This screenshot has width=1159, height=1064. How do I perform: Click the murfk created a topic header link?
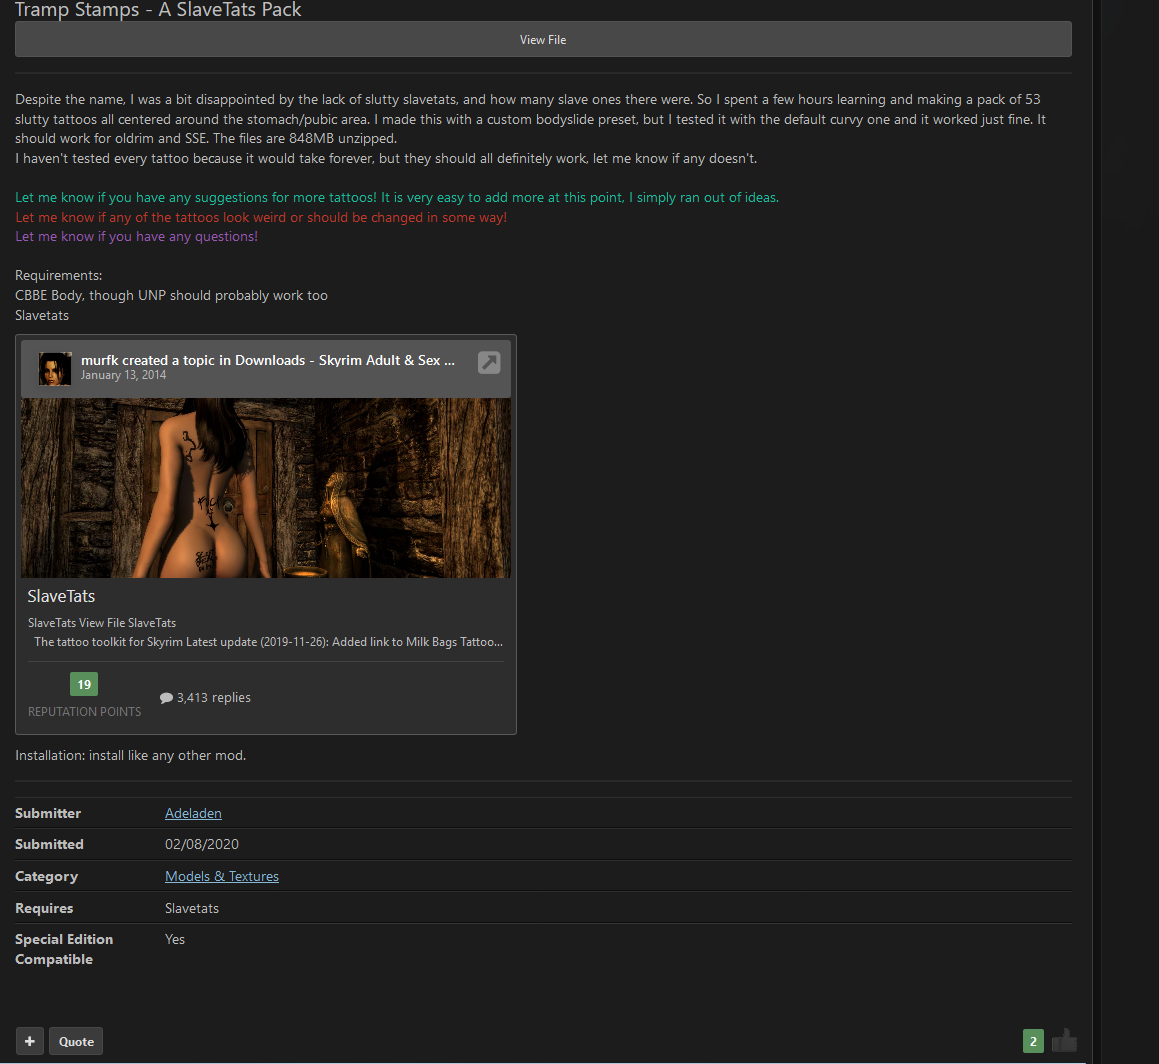click(x=268, y=360)
